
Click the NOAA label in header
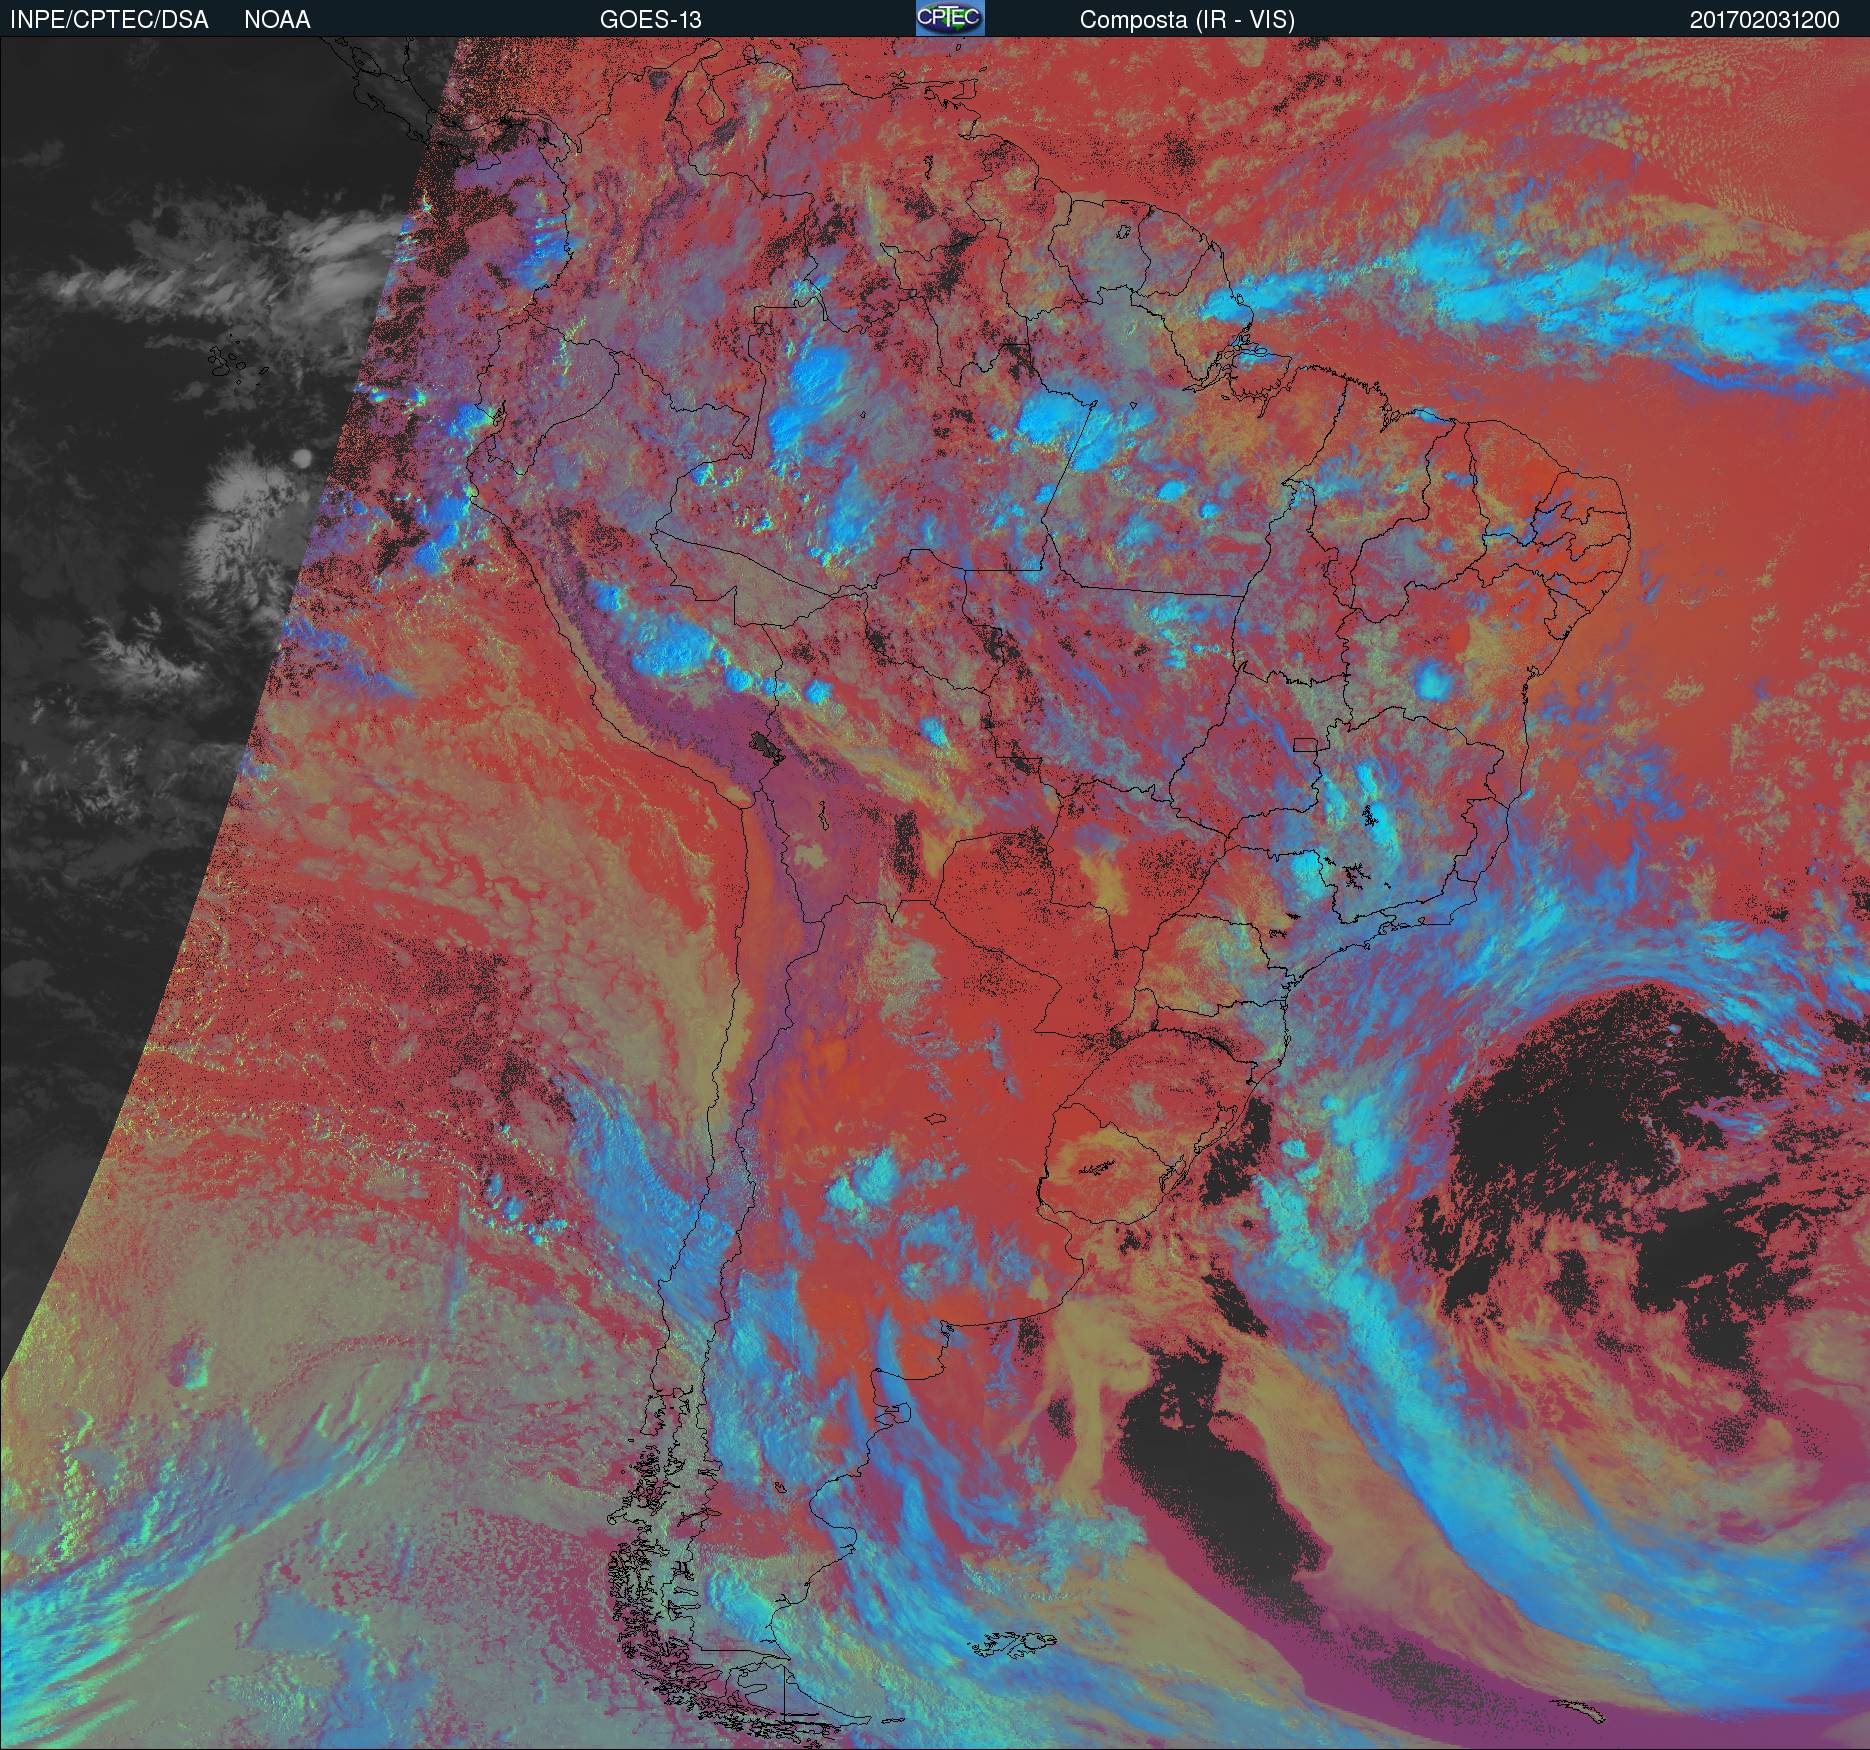pyautogui.click(x=277, y=20)
